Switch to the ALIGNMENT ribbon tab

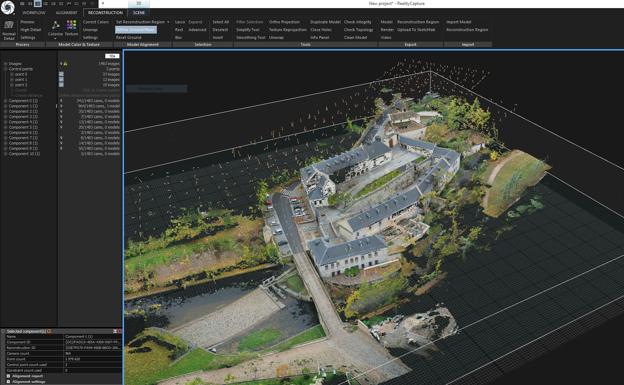click(x=66, y=13)
